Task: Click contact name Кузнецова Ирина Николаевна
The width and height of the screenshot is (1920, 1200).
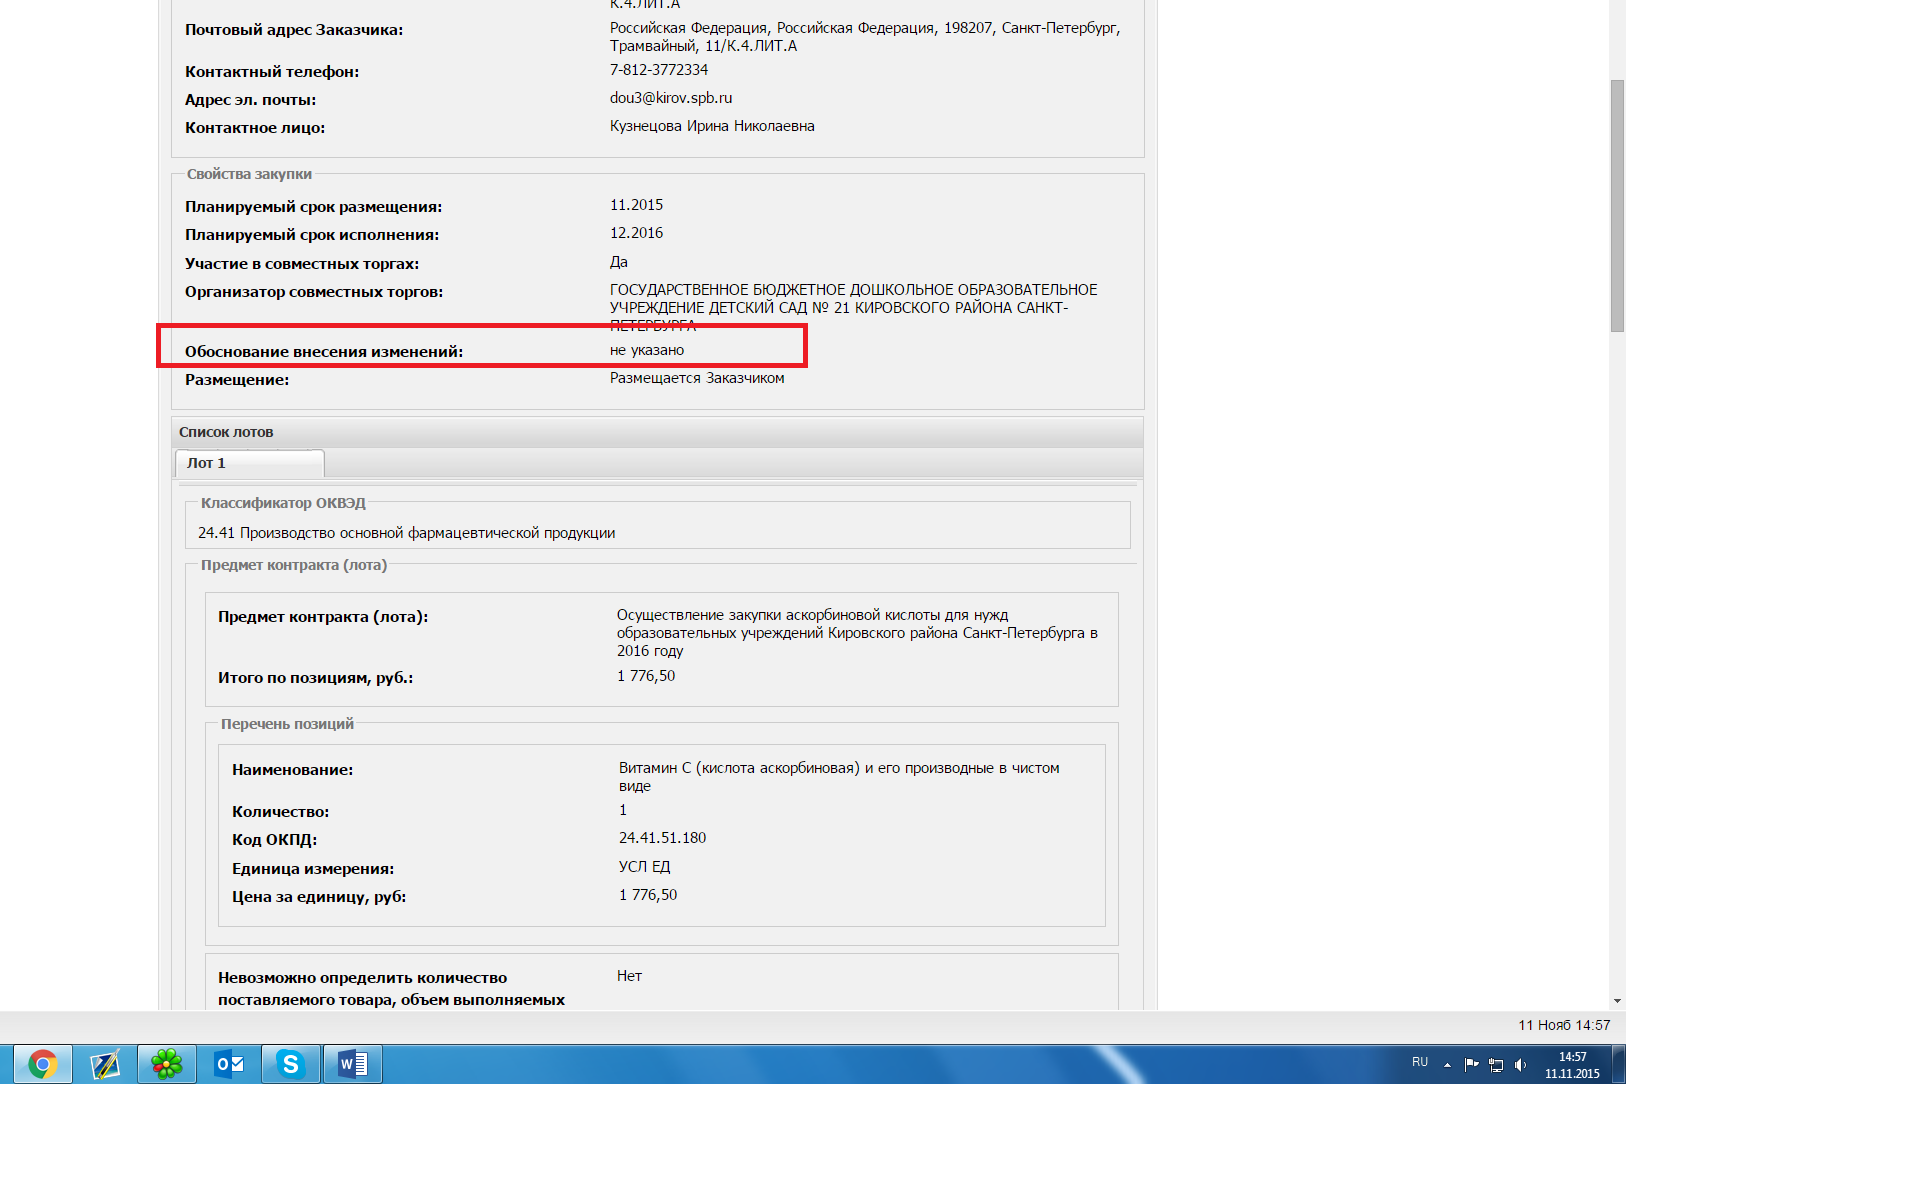Action: [712, 126]
